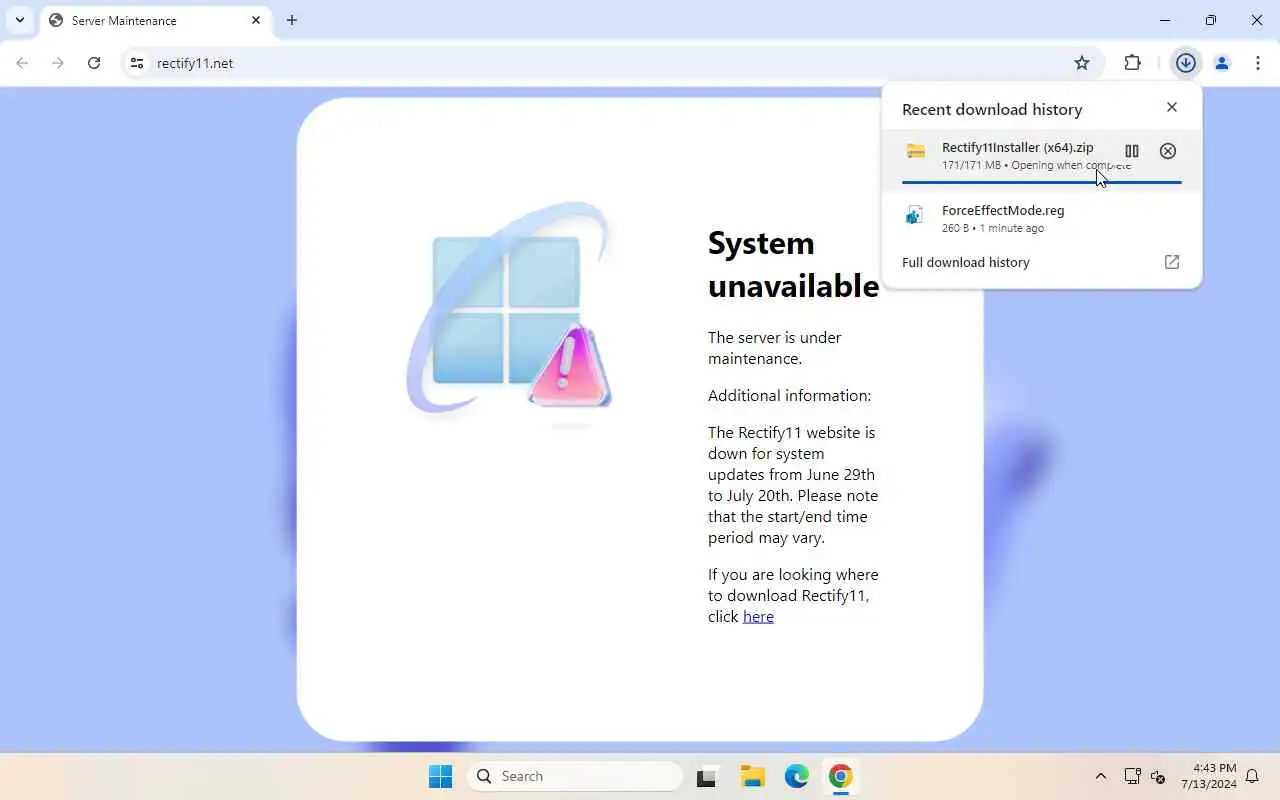Reload the page

pyautogui.click(x=94, y=63)
